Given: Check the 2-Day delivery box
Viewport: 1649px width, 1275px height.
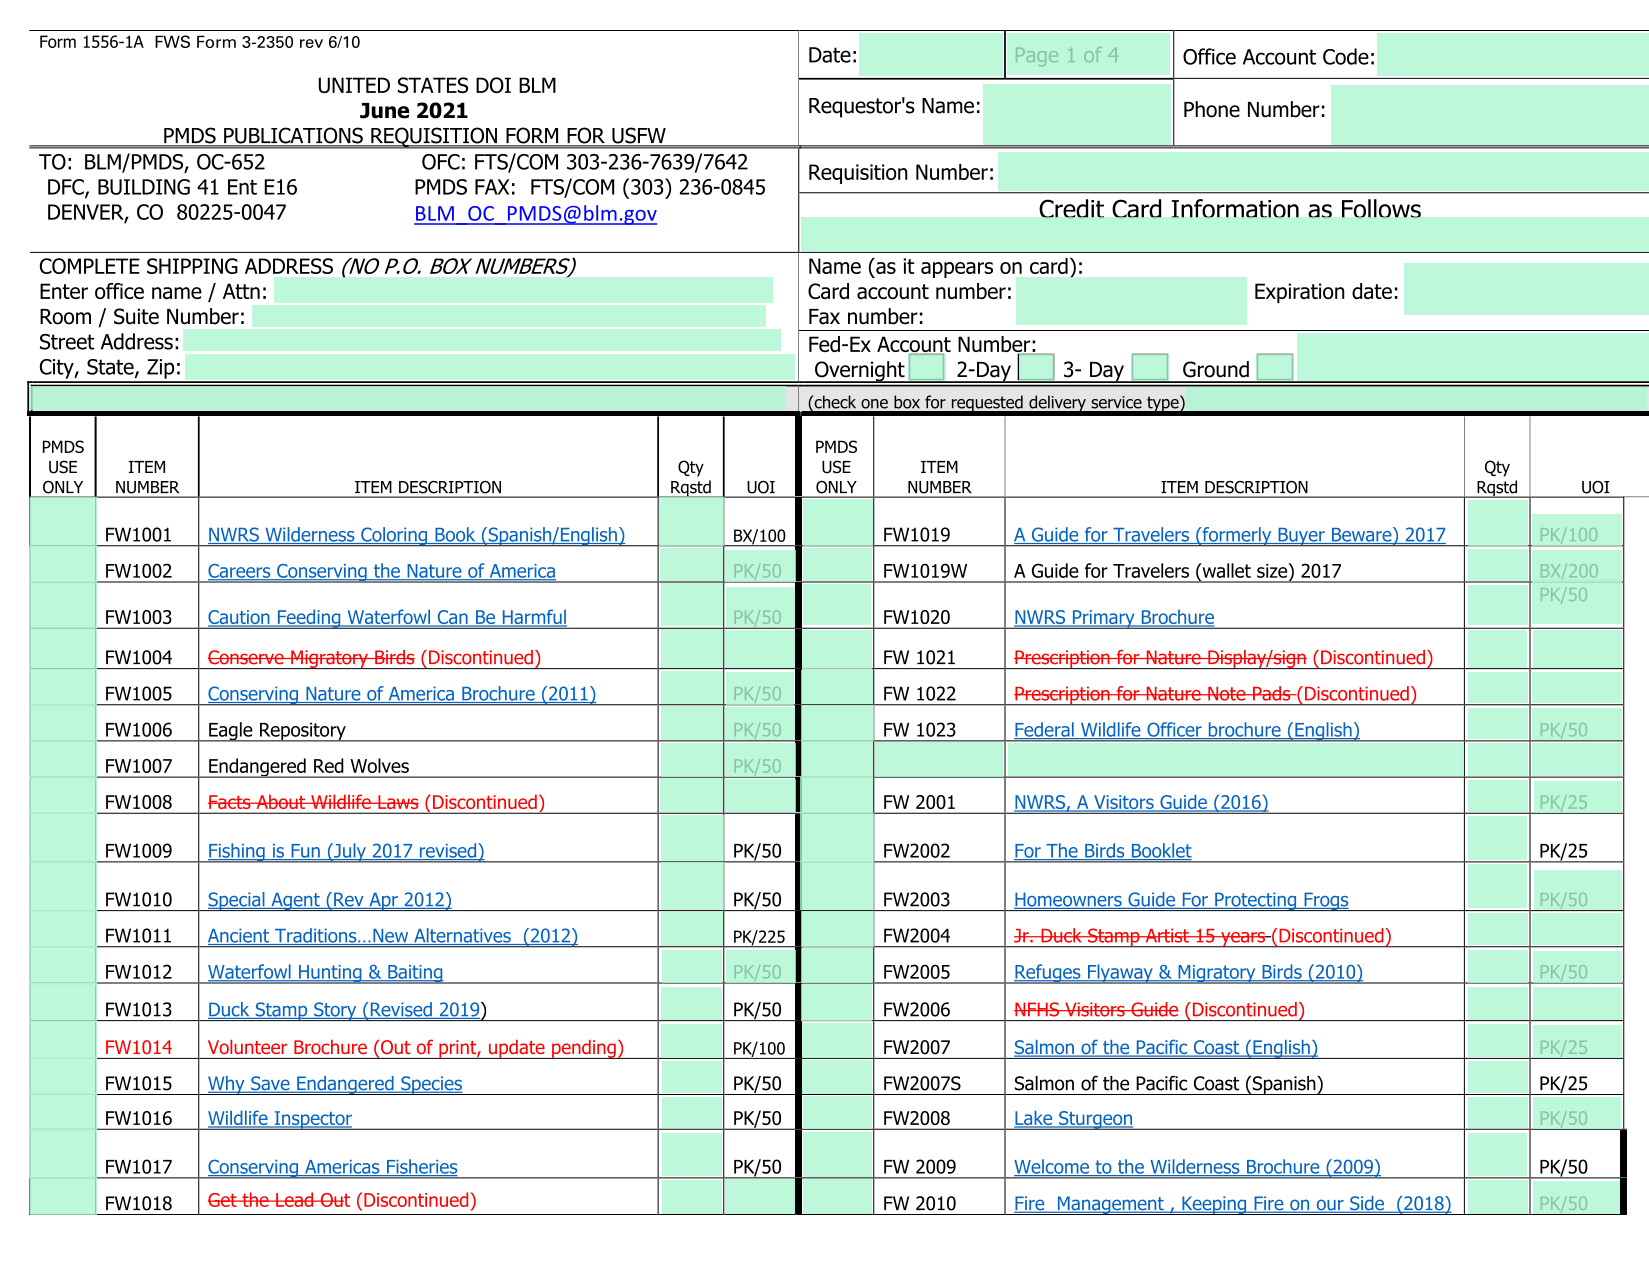Looking at the screenshot, I should pos(1035,368).
